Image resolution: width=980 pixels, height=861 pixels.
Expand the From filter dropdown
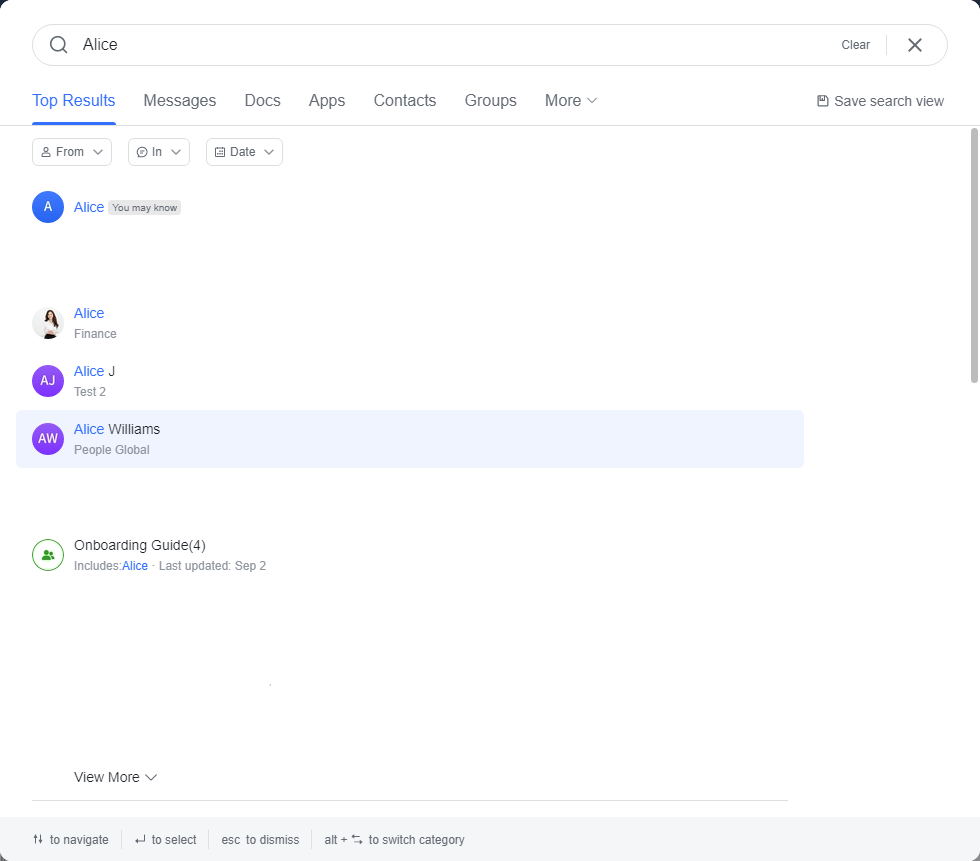click(x=73, y=152)
